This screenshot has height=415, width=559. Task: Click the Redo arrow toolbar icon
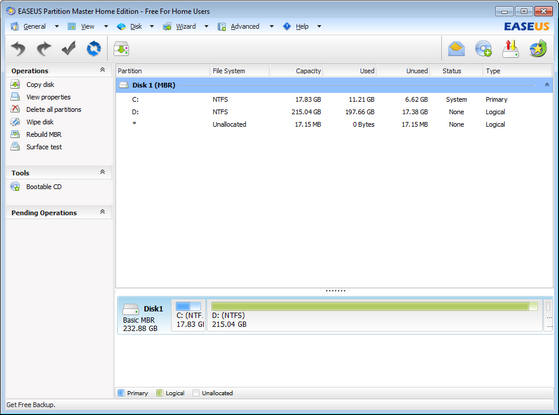tap(43, 48)
